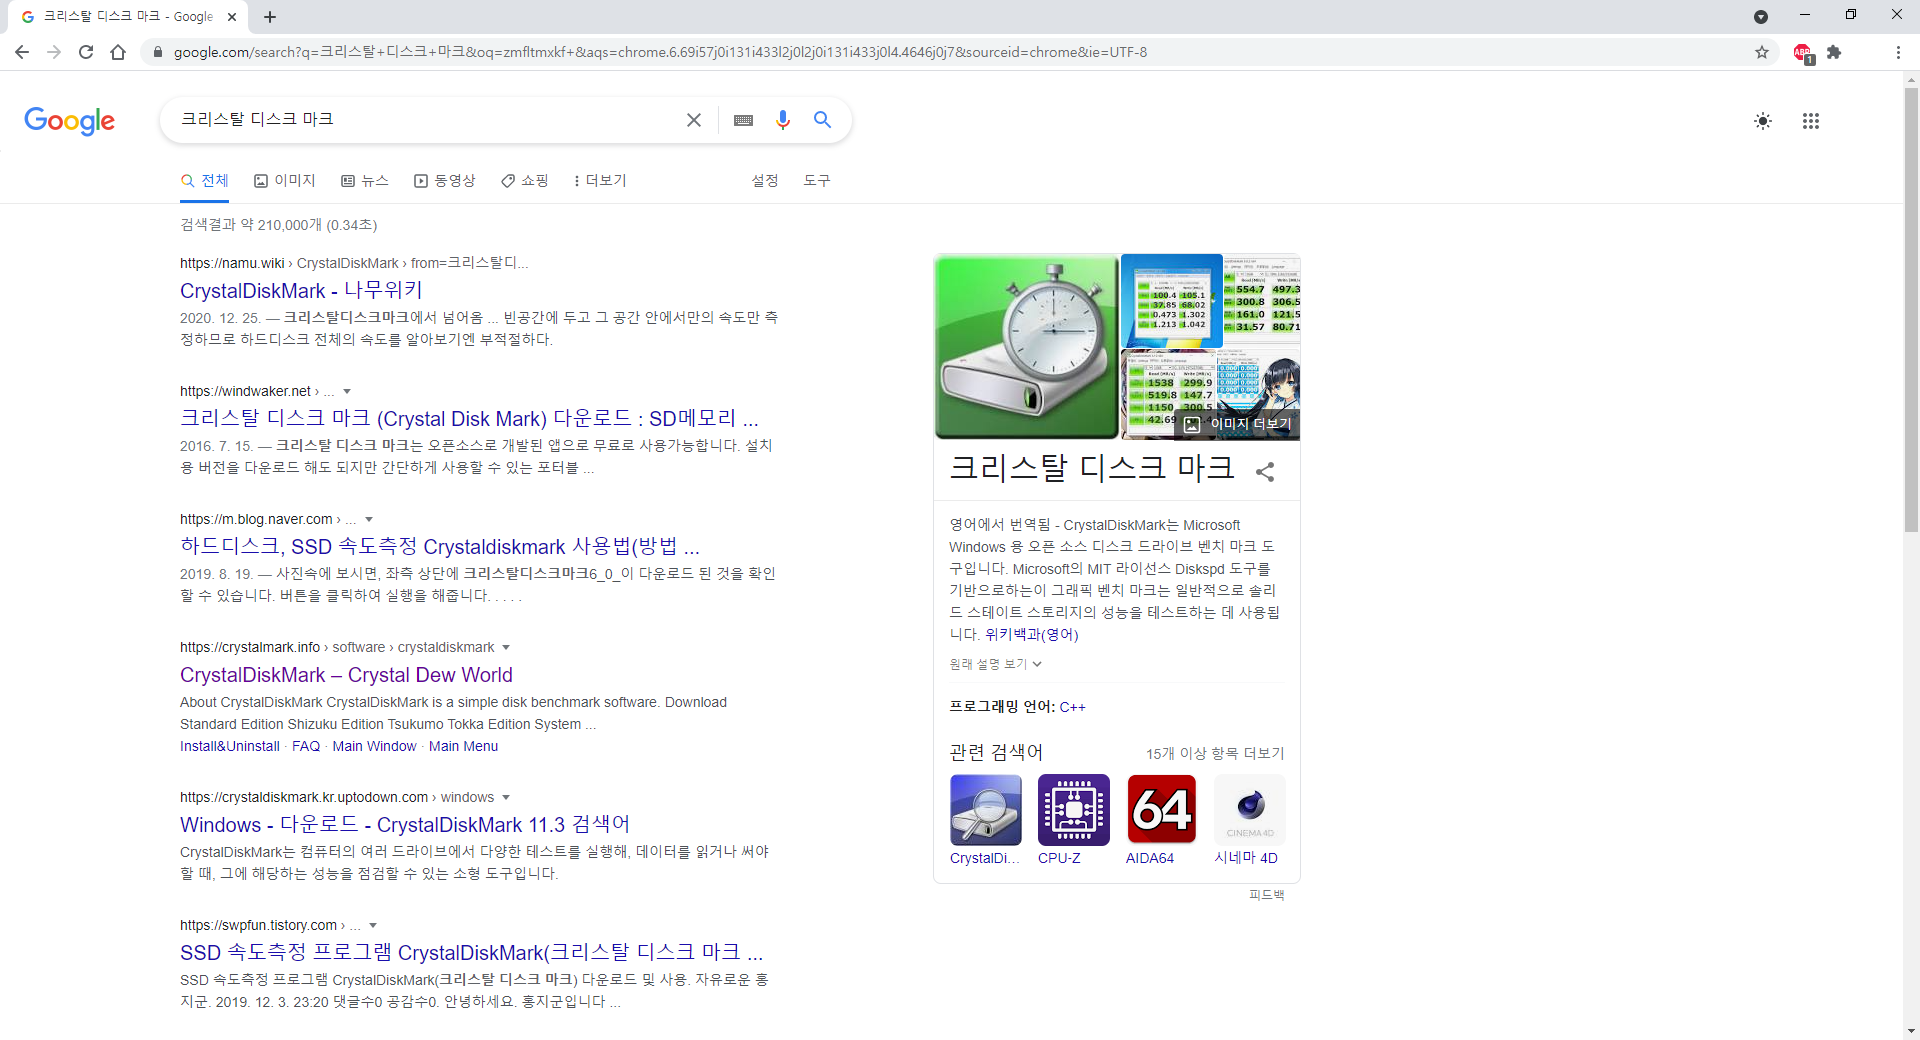The image size is (1920, 1040).
Task: Open the on-screen keyboard input tool
Action: coord(743,120)
